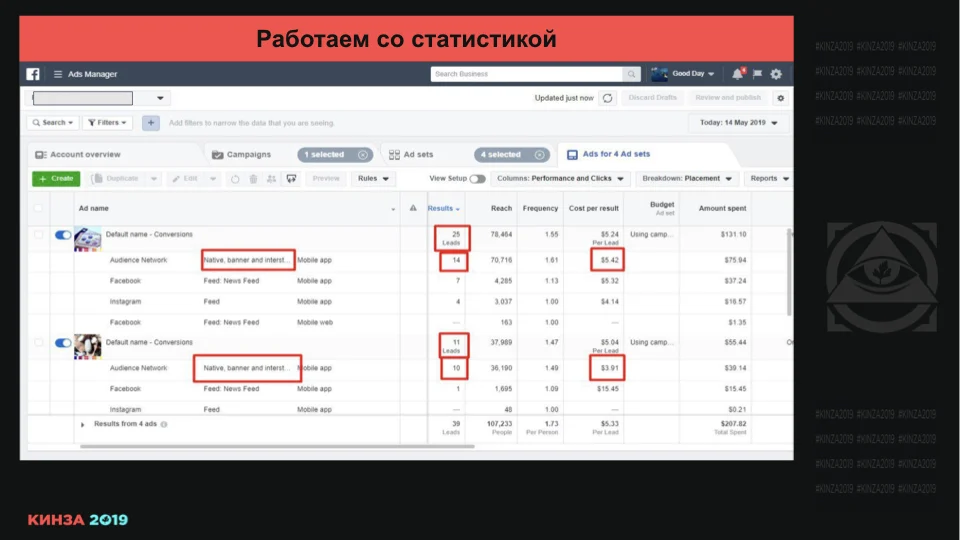This screenshot has height=540, width=960.
Task: Toggle the View Setup switch
Action: (478, 179)
